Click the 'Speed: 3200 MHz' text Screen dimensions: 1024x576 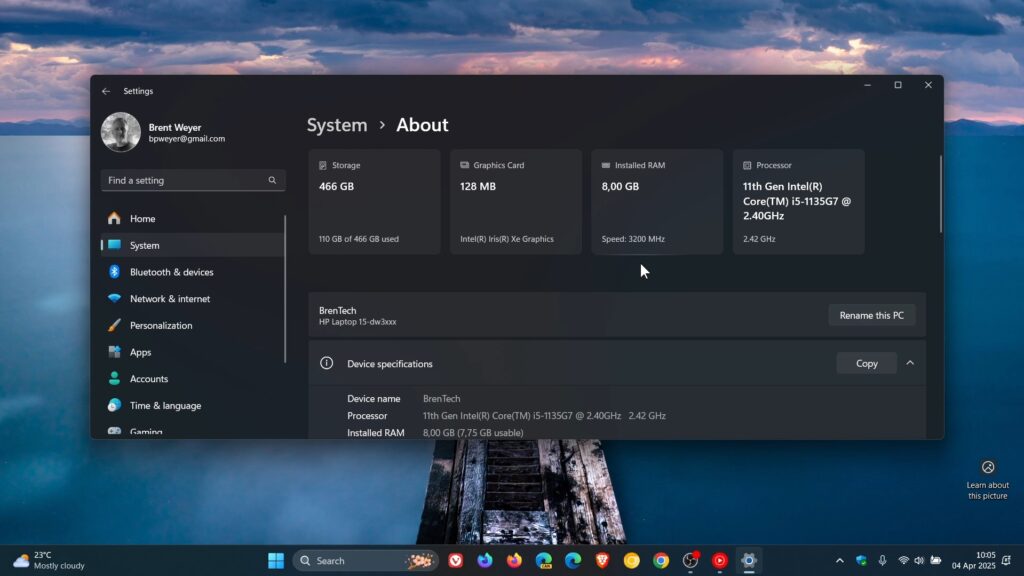[633, 239]
